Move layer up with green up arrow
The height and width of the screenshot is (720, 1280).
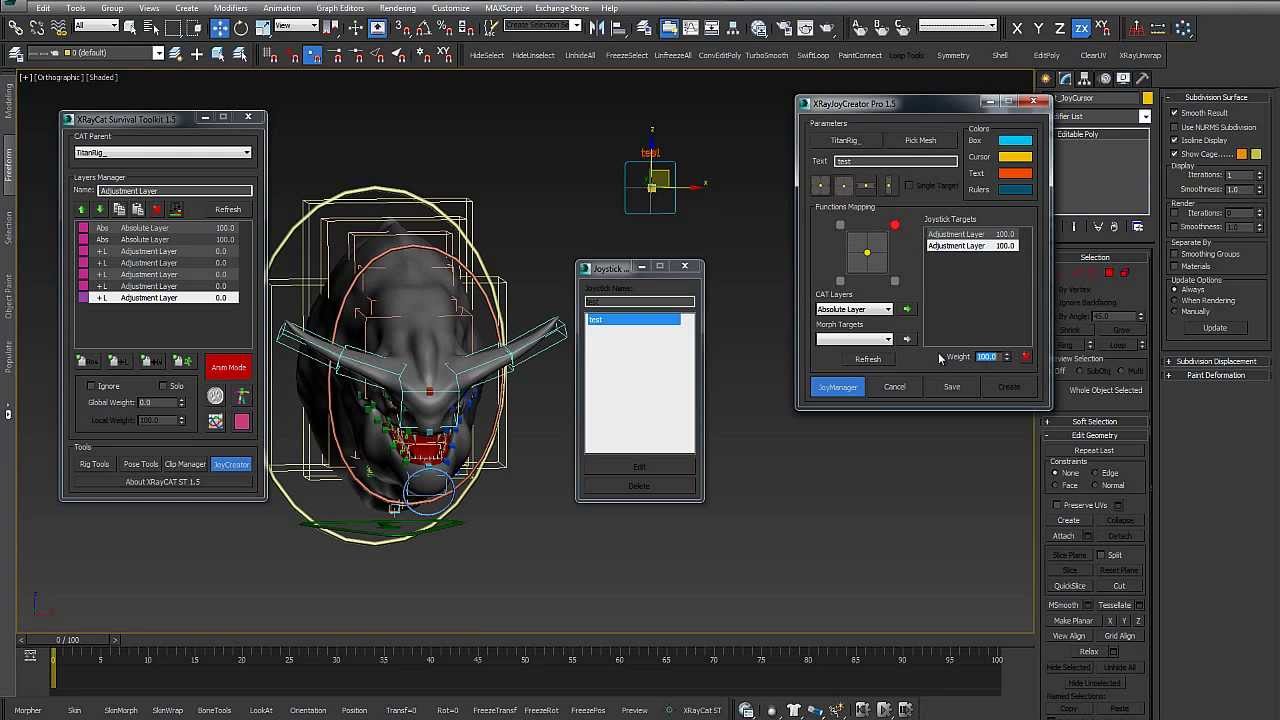[x=82, y=209]
